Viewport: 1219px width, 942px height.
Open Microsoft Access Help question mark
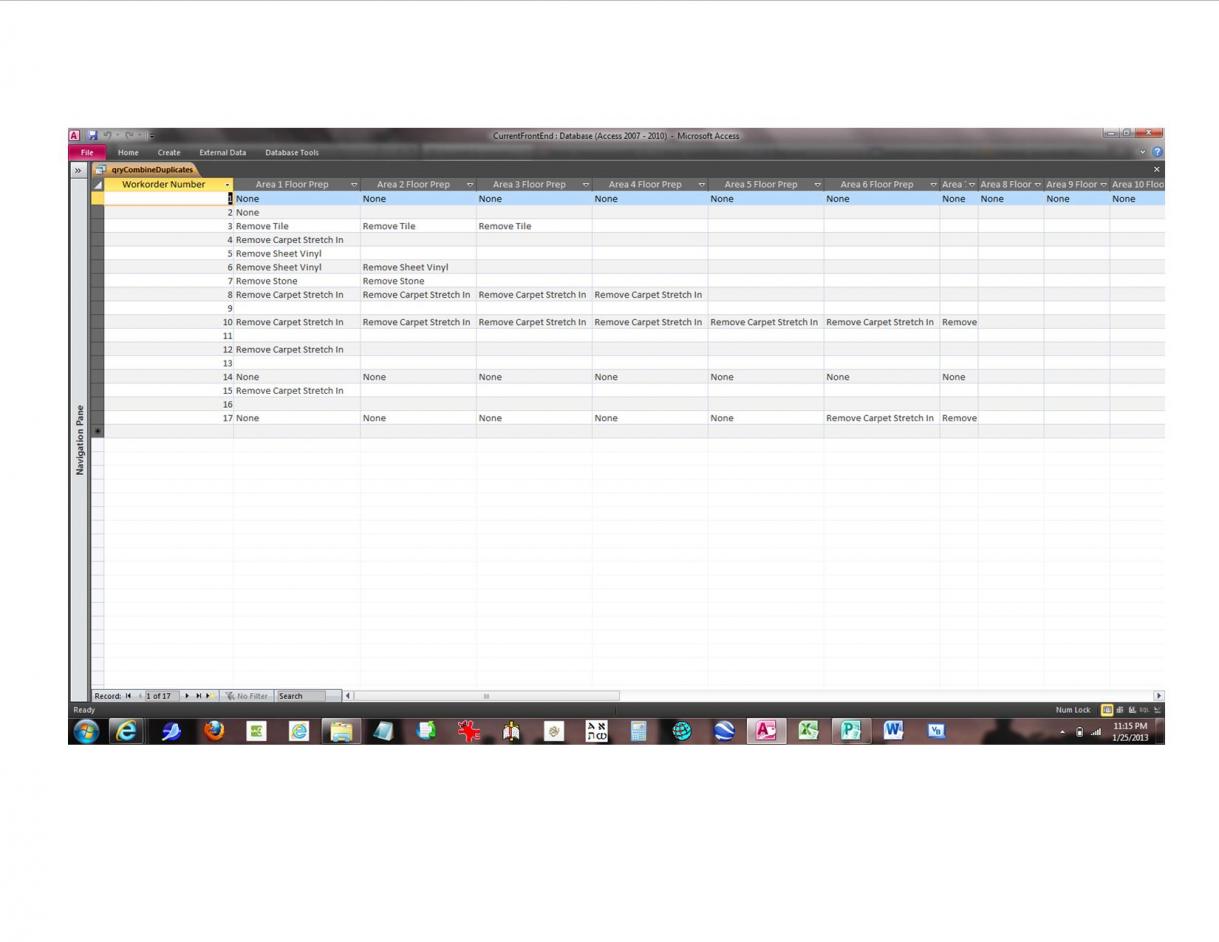1157,152
